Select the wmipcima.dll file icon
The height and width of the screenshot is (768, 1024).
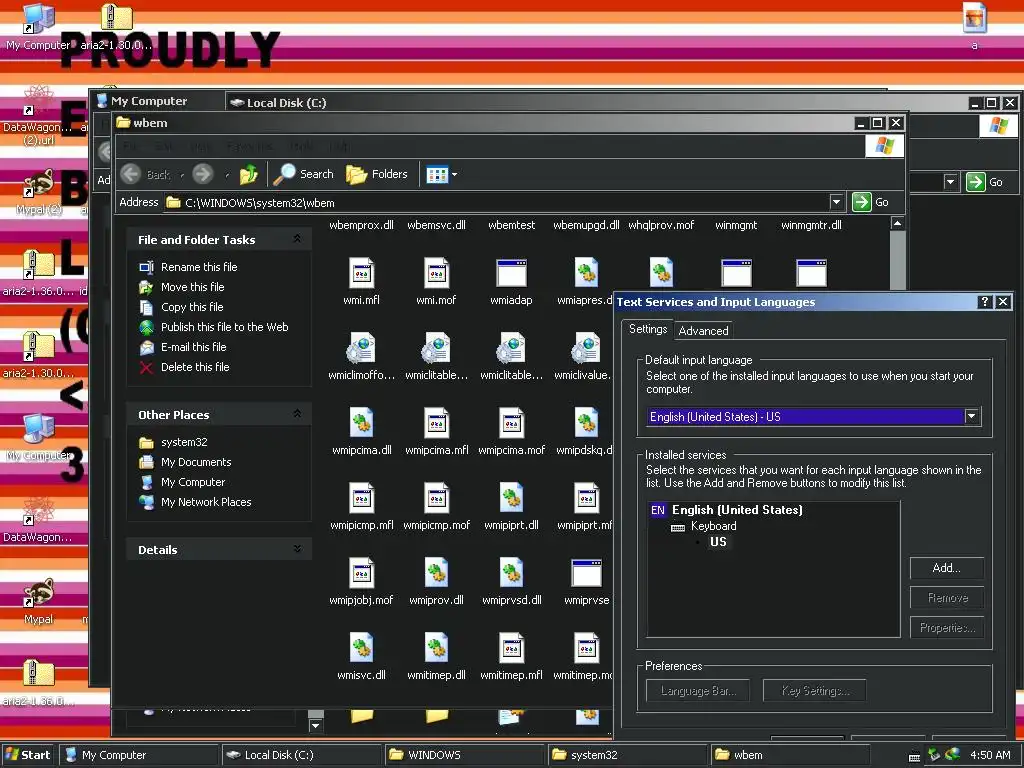[x=361, y=423]
